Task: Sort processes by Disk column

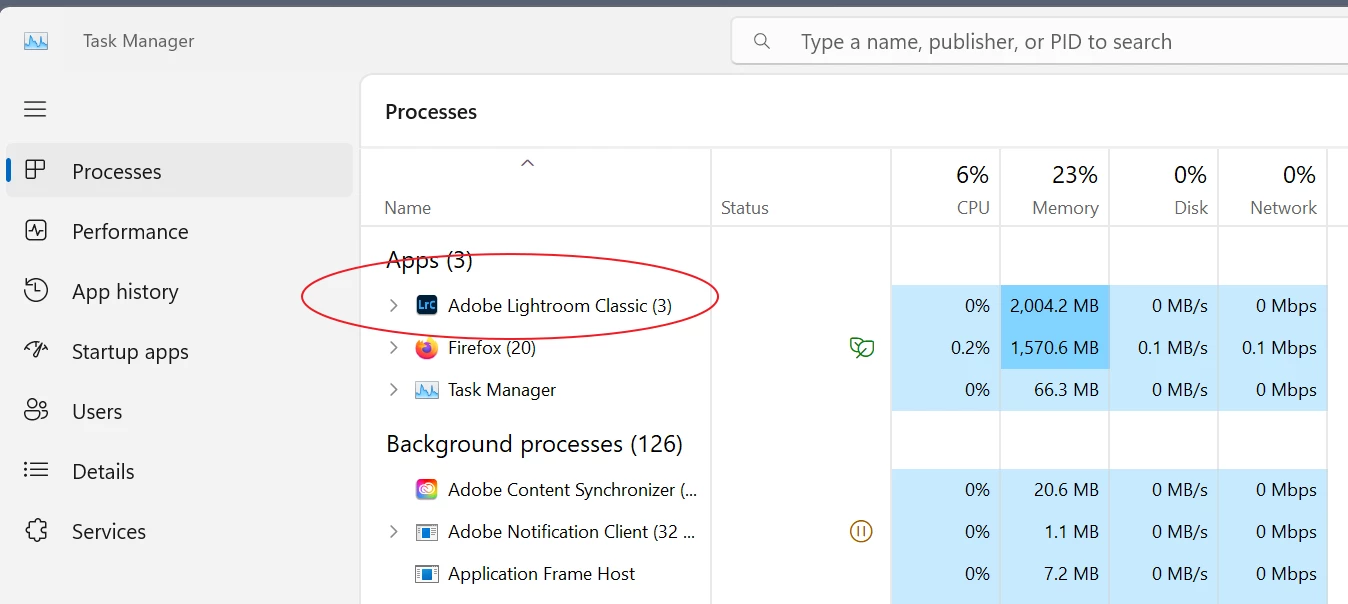Action: 1164,188
